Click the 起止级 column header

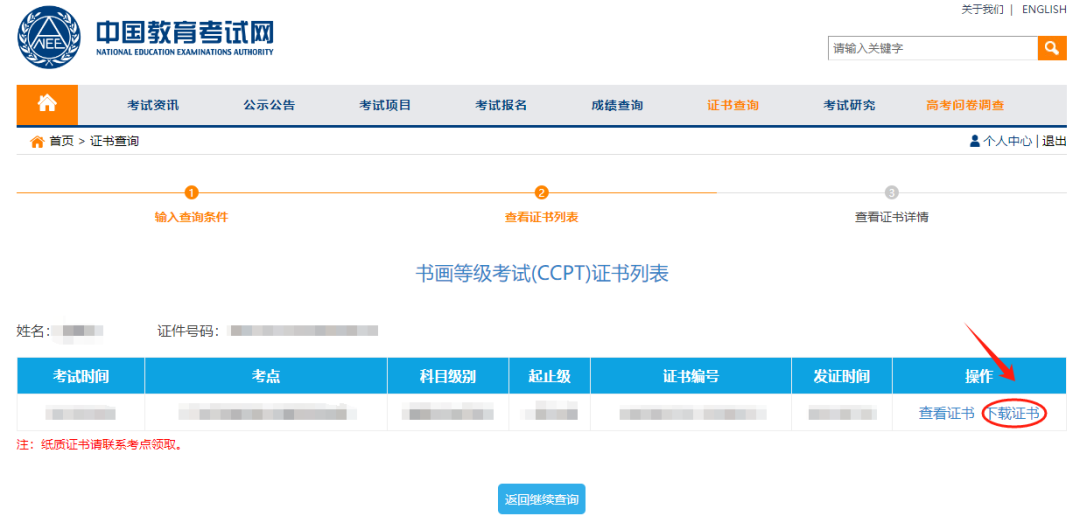click(x=549, y=376)
